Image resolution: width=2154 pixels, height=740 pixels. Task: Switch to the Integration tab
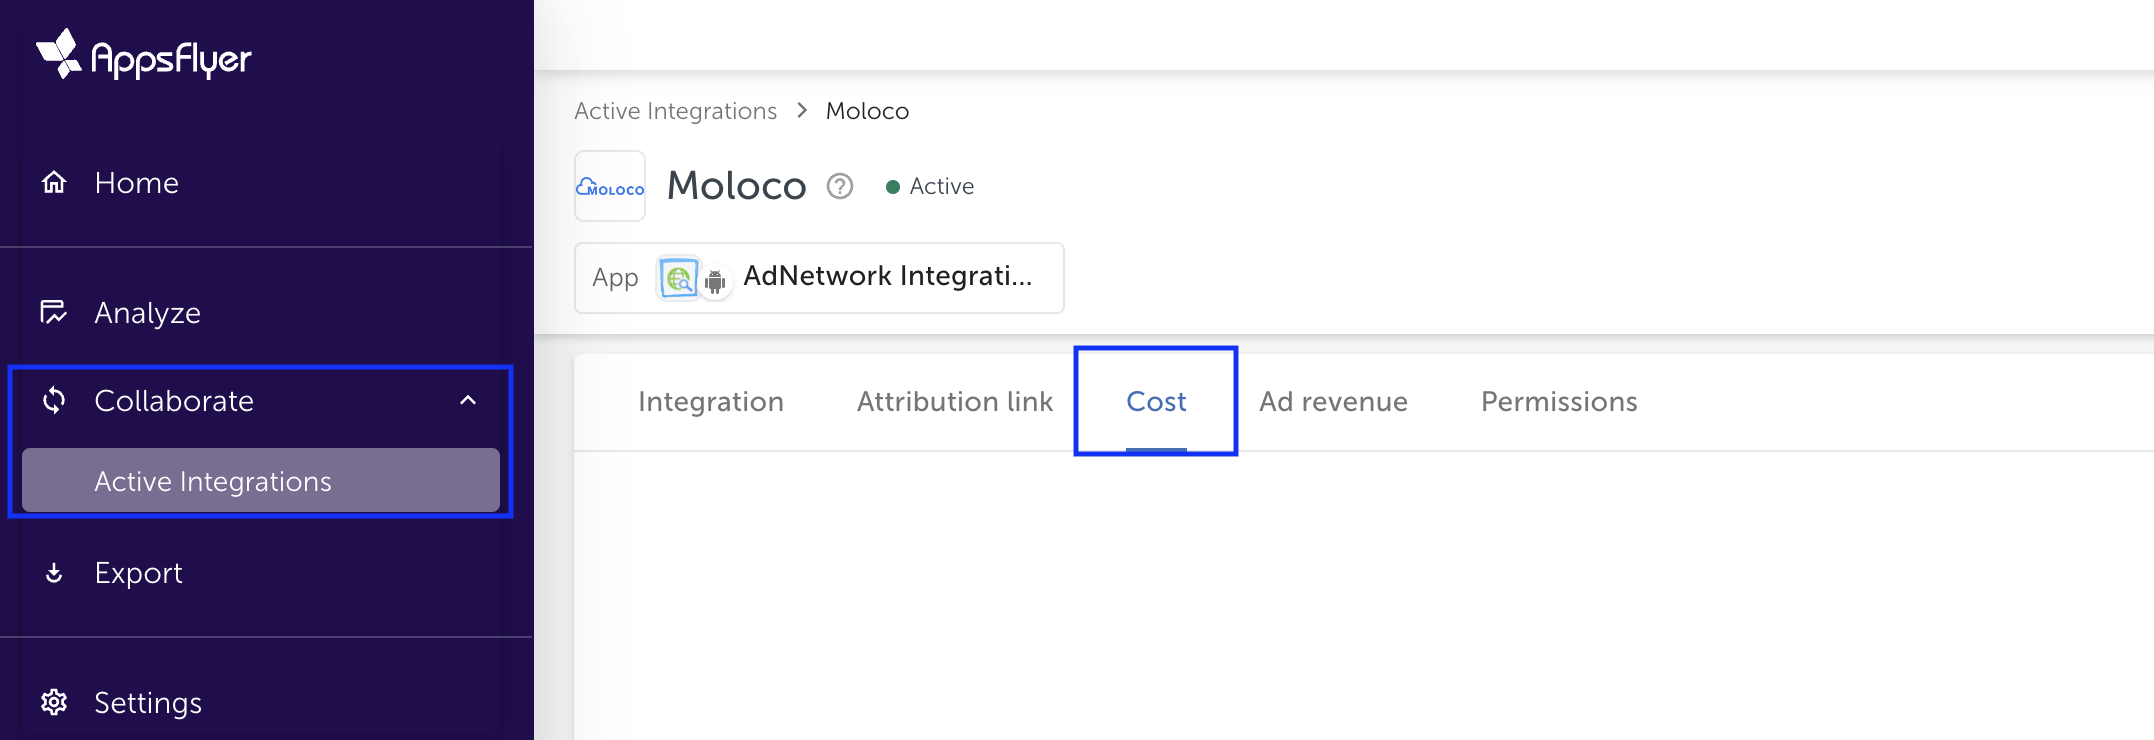click(x=710, y=401)
